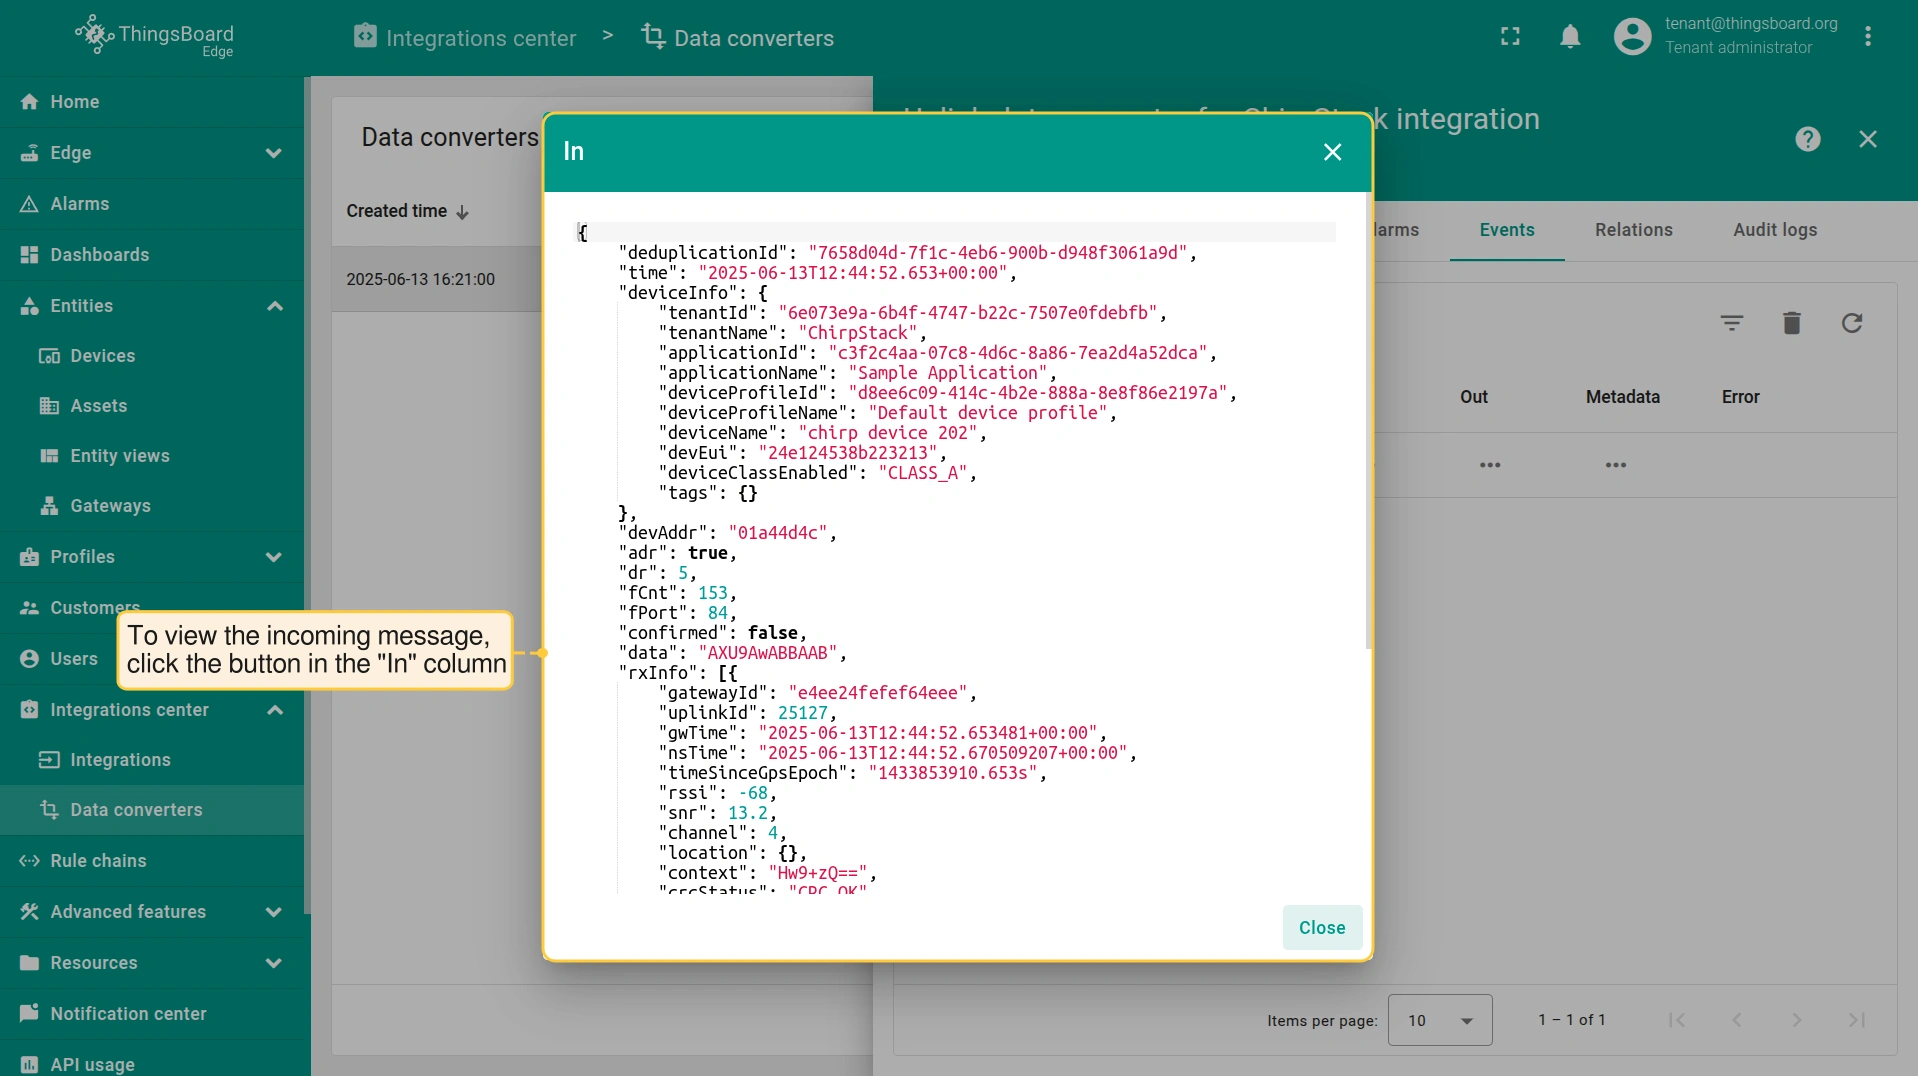
Task: Toggle fullscreen mode icon
Action: 1510,37
